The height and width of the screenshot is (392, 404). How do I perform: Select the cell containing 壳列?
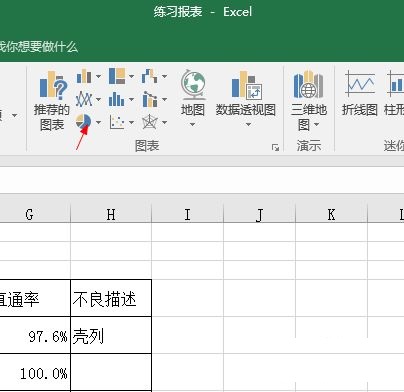point(111,335)
